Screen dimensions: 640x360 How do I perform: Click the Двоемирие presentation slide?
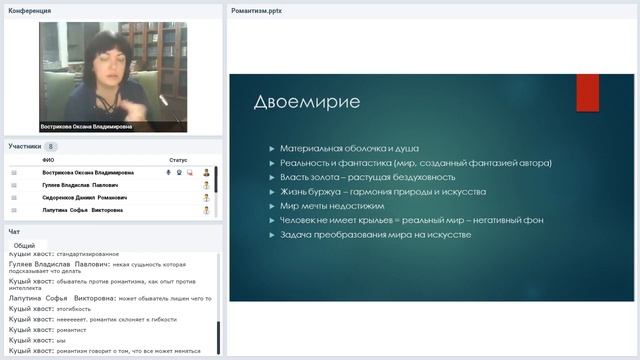[x=432, y=188]
